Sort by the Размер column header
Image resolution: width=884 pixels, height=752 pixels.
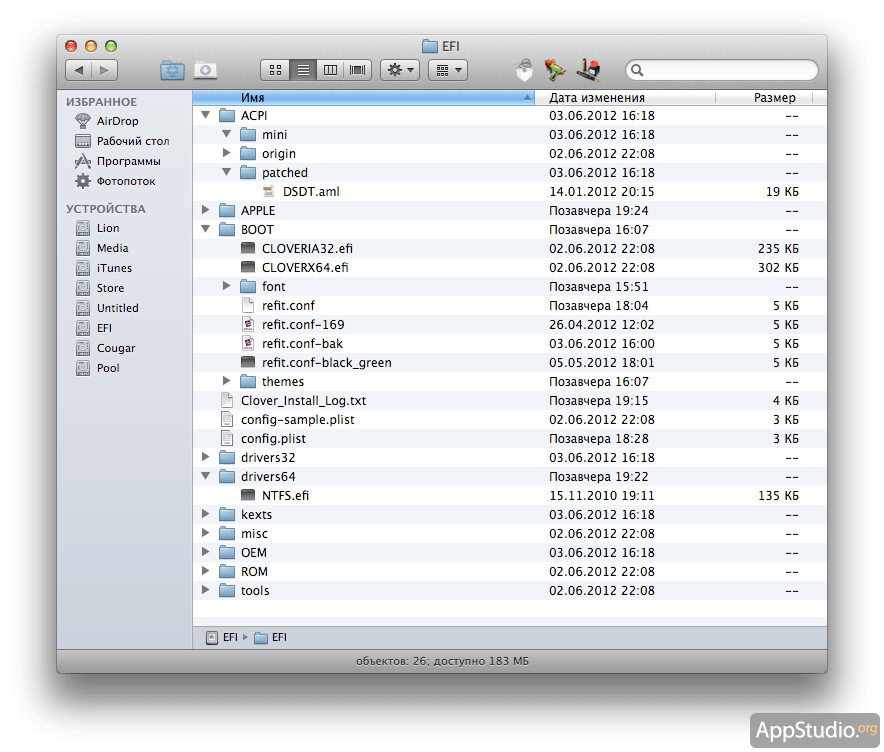point(764,98)
